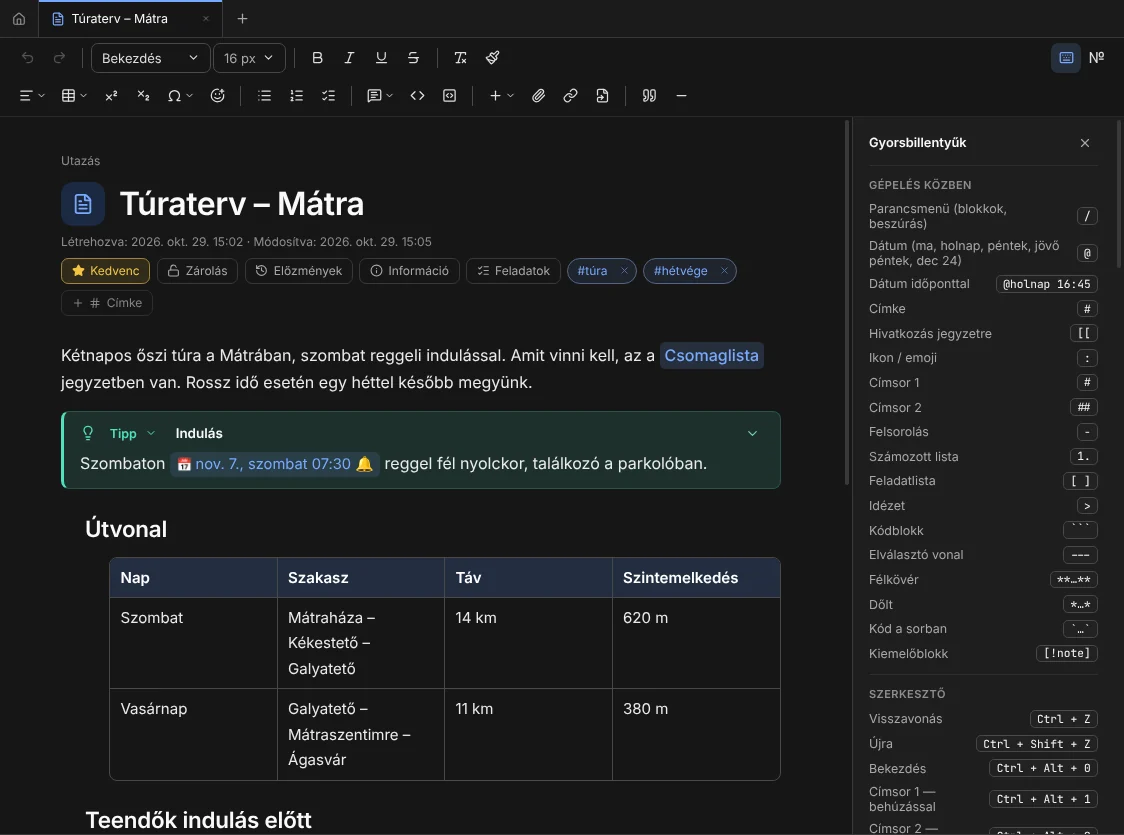Screen dimensions: 1124x835
Task: Open the table insert dropdown
Action: (x=74, y=96)
